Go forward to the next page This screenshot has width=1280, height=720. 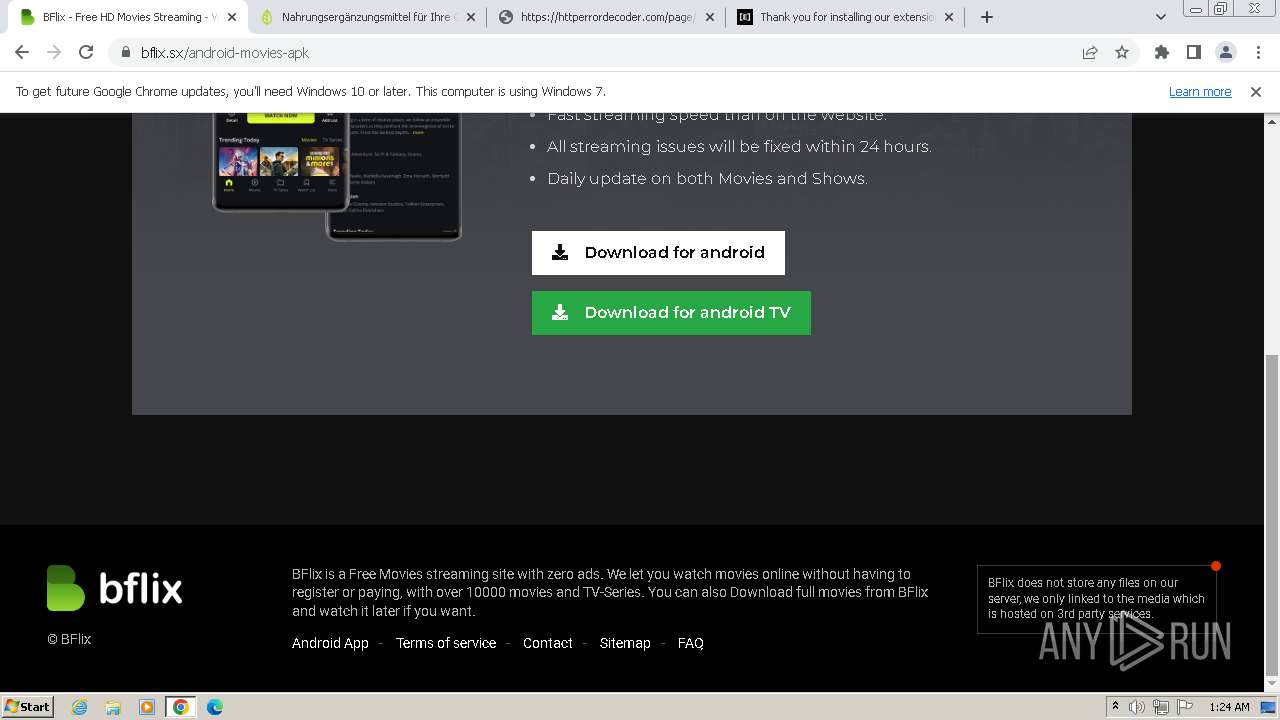pyautogui.click(x=54, y=53)
